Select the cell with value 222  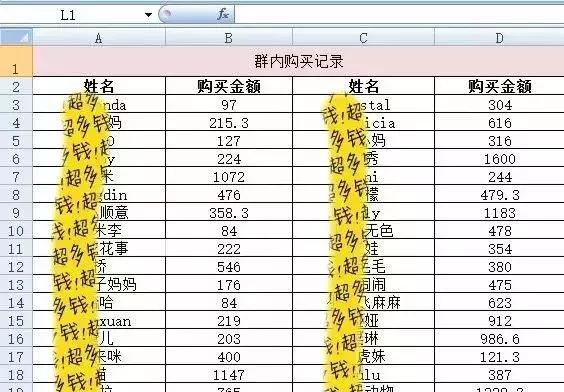pos(229,248)
